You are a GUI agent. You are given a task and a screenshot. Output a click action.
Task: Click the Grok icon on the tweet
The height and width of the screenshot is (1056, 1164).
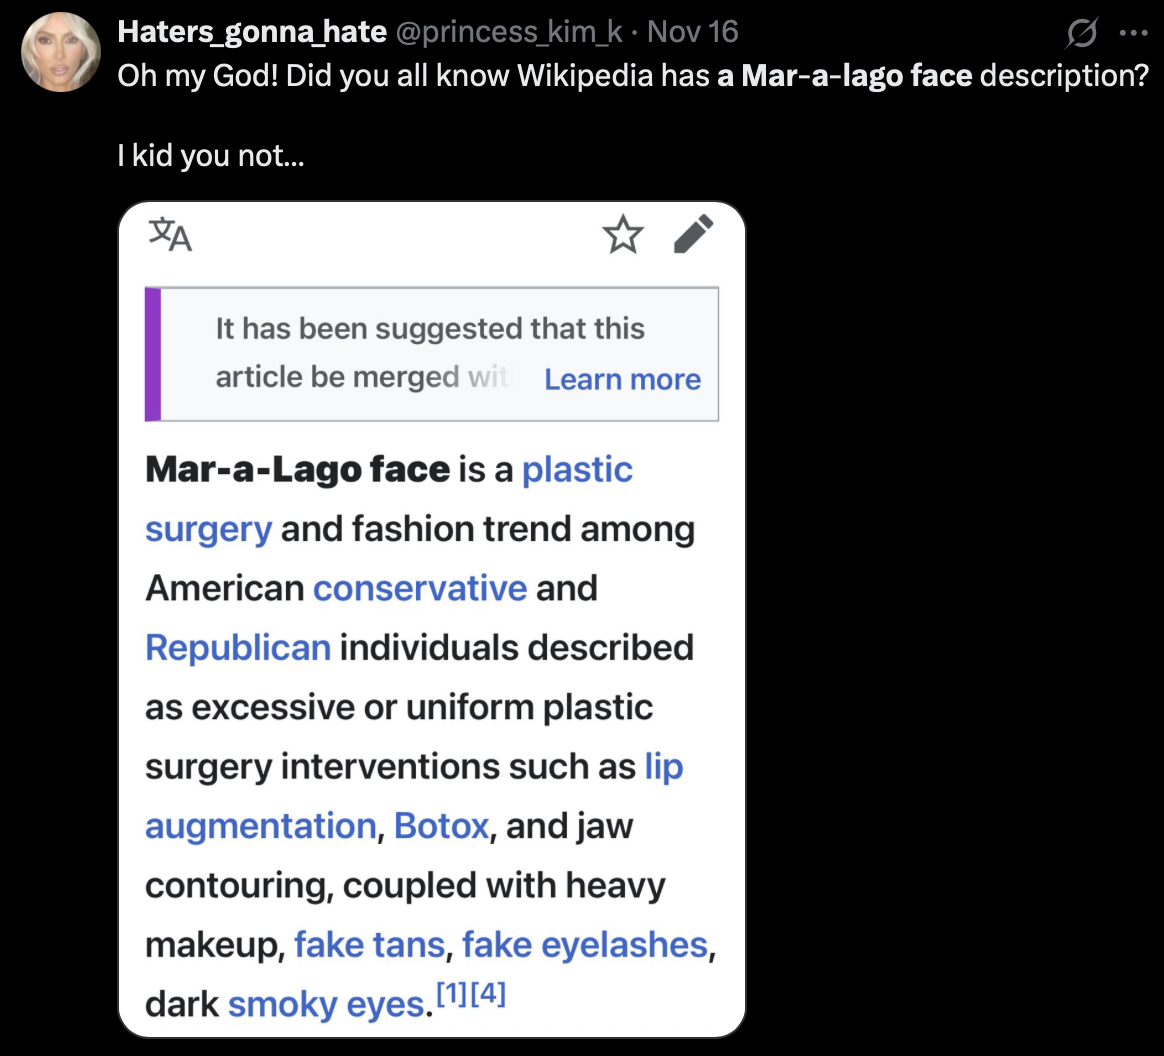coord(1081,35)
